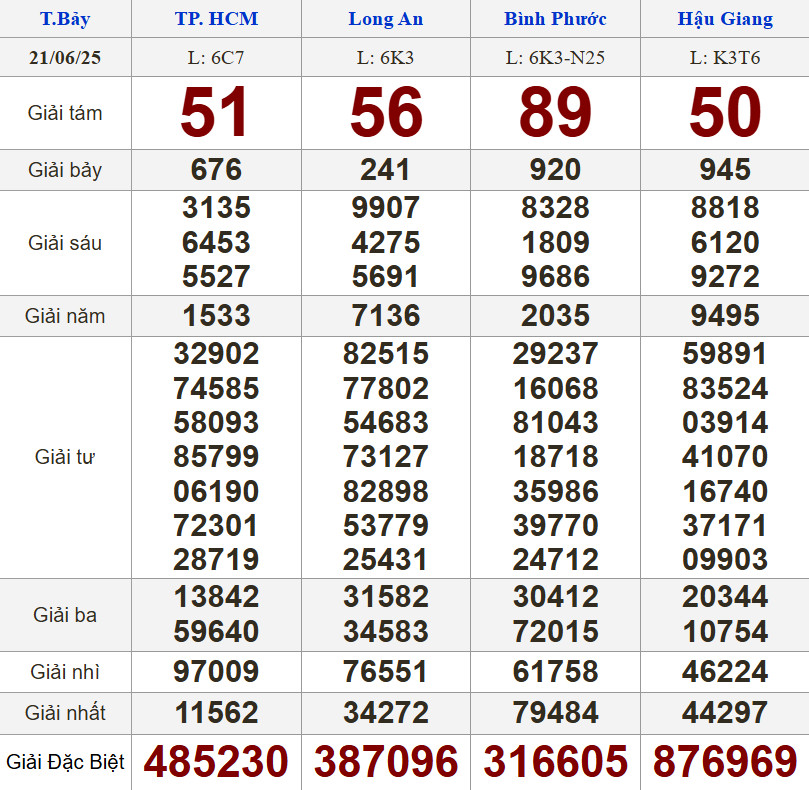
Task: Click Long An special prize 387096
Action: [386, 762]
